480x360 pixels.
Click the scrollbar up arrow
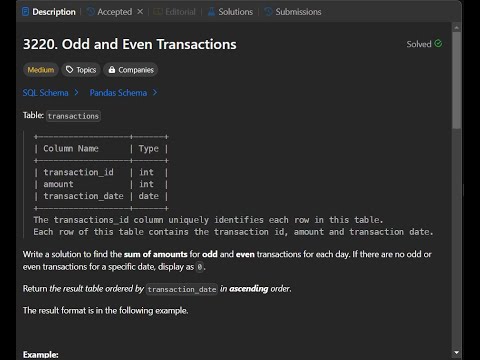coord(457,28)
